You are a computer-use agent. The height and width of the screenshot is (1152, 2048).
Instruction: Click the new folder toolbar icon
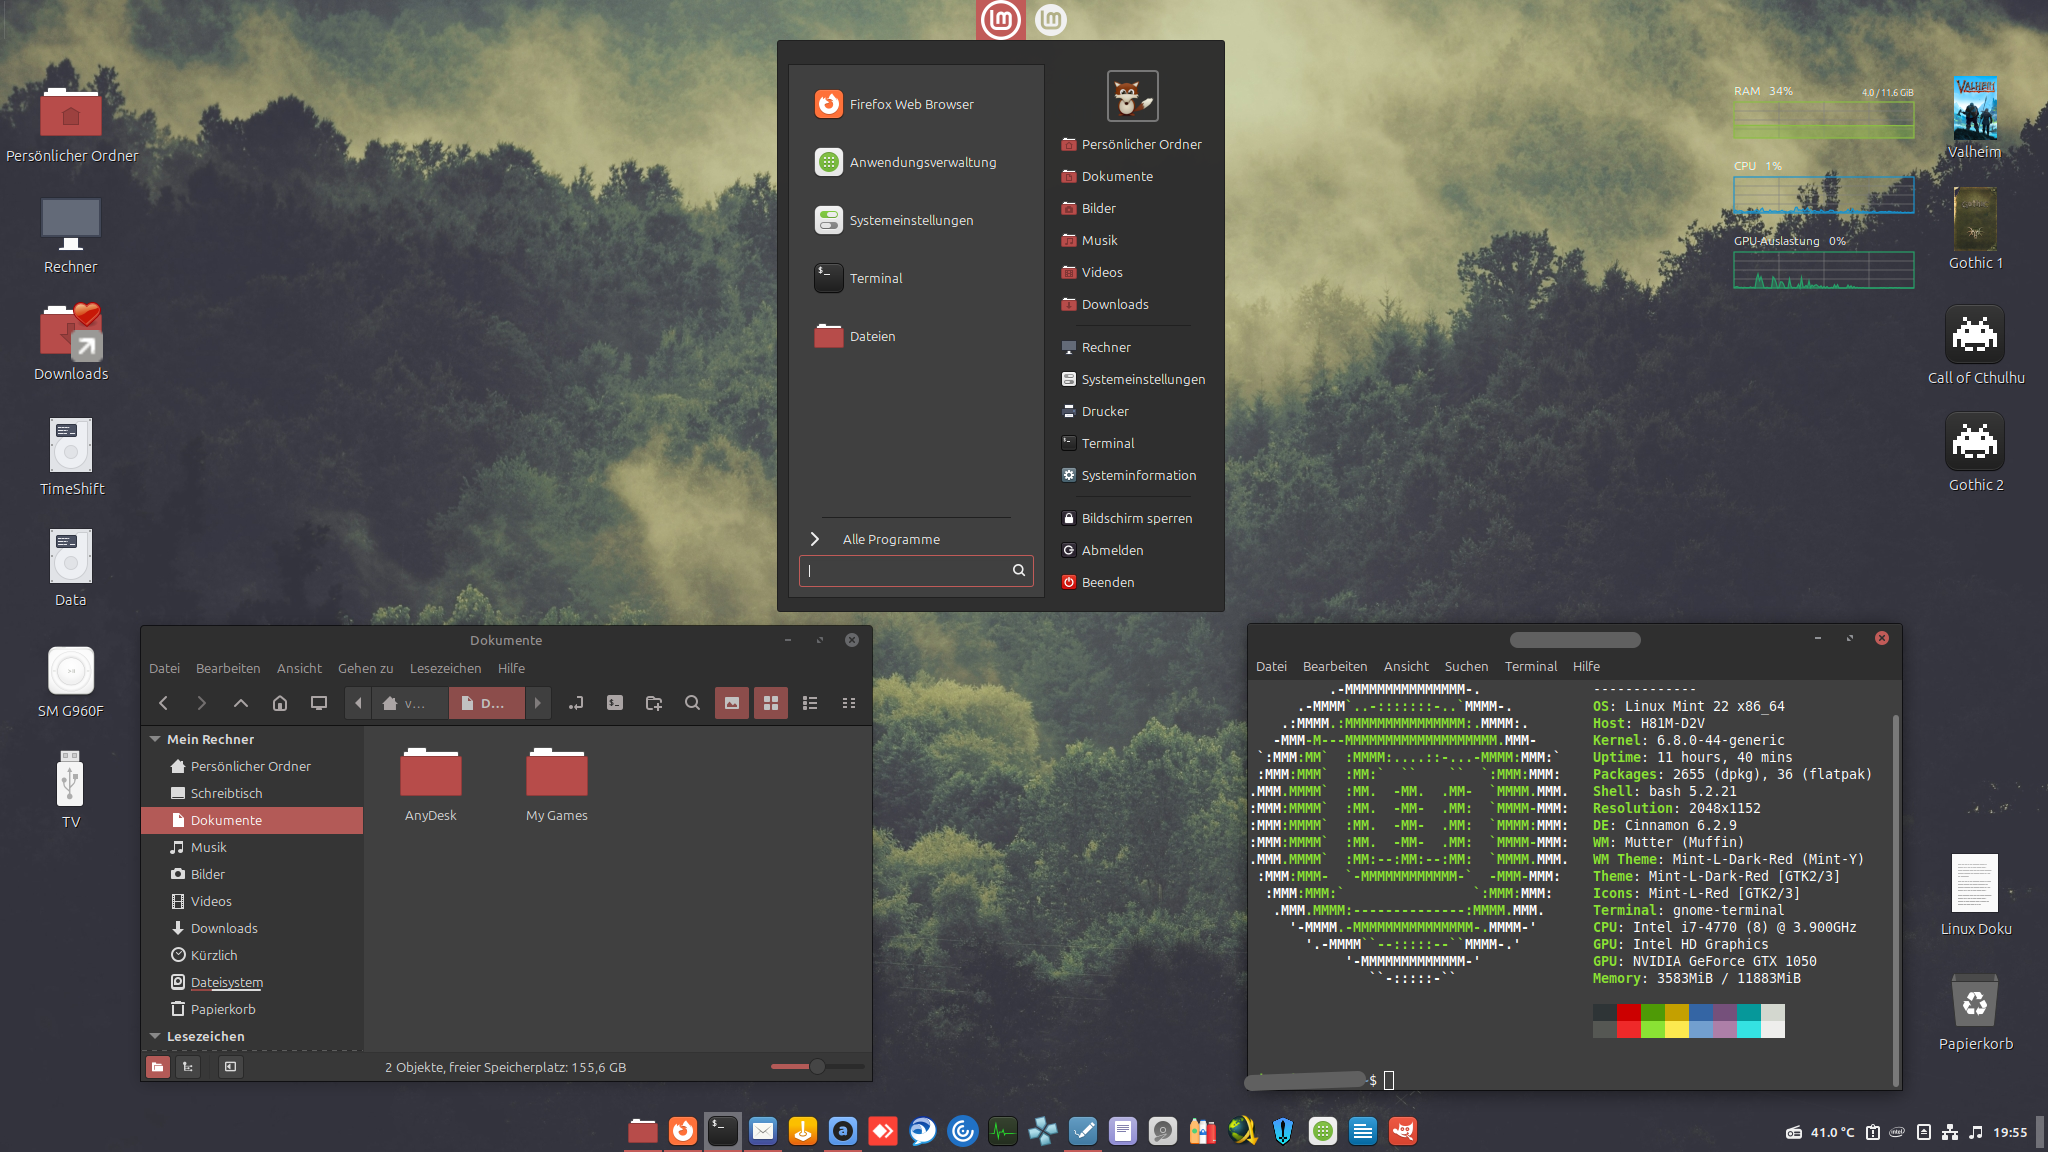click(x=654, y=703)
